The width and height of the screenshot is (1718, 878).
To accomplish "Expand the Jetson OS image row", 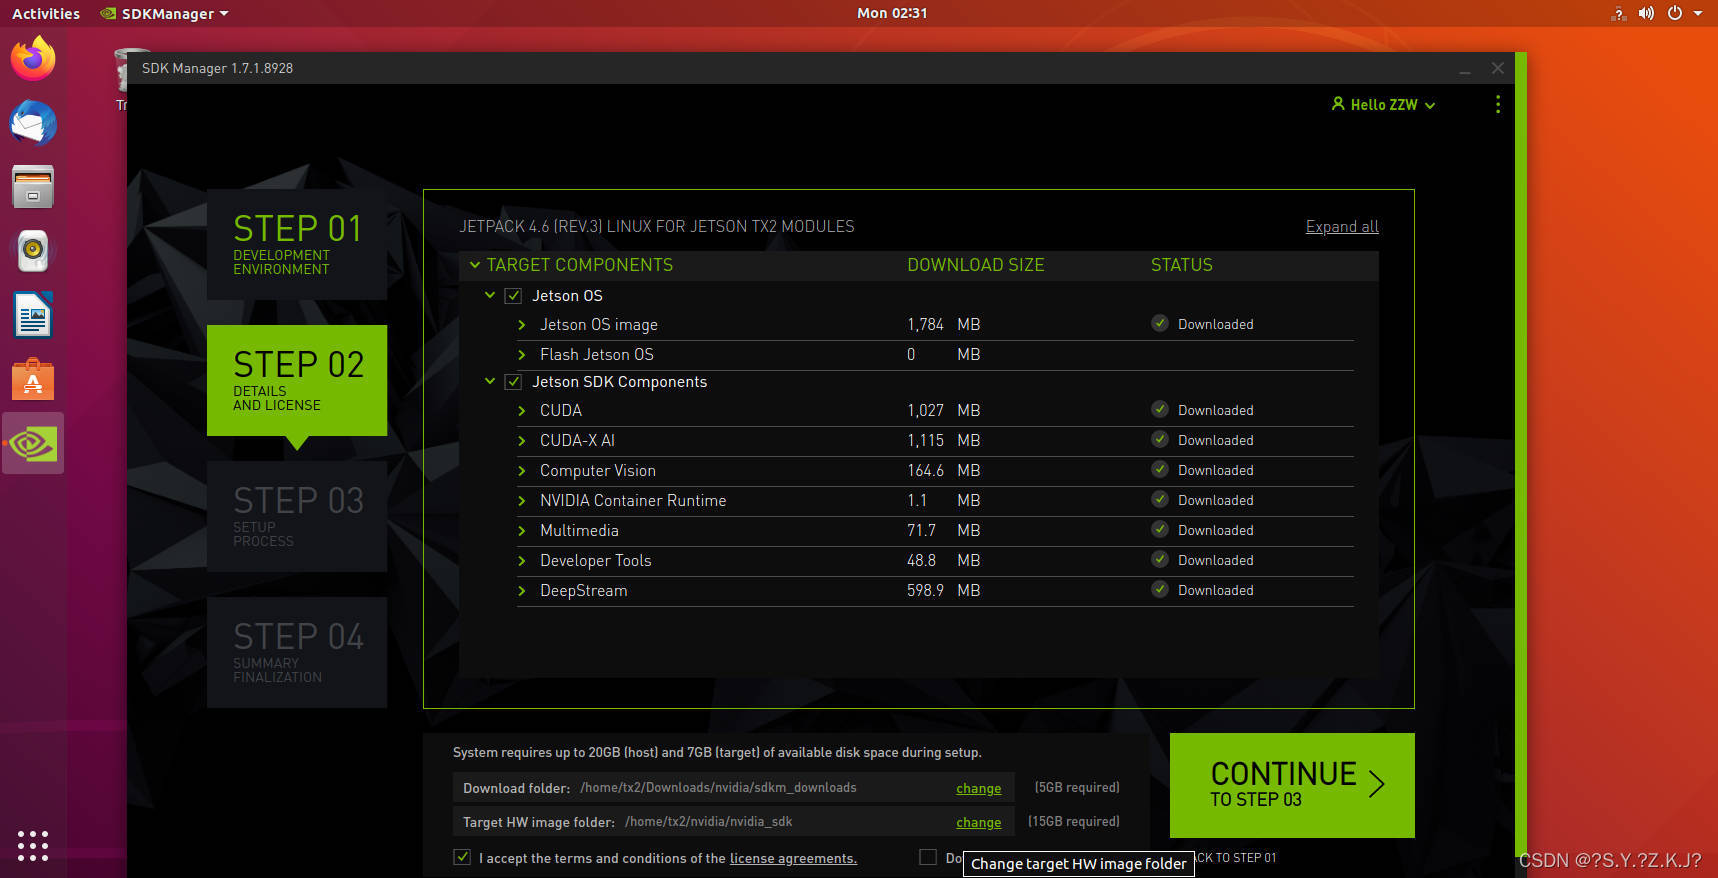I will point(522,325).
